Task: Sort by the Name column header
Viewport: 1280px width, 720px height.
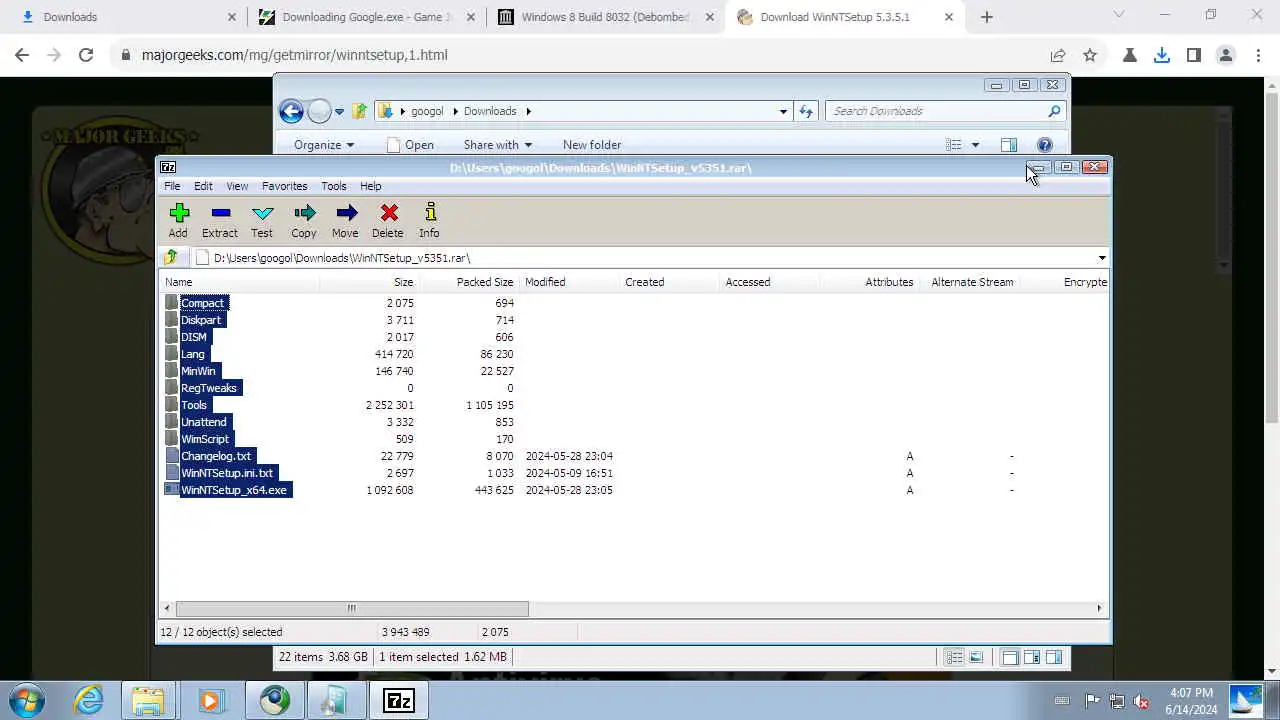Action: coord(240,282)
